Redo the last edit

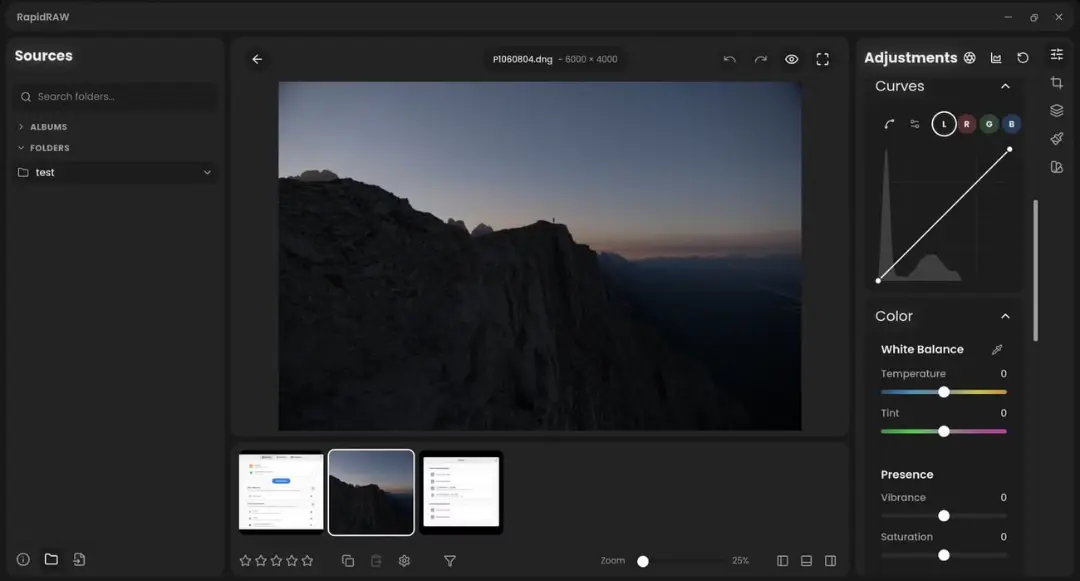click(760, 59)
